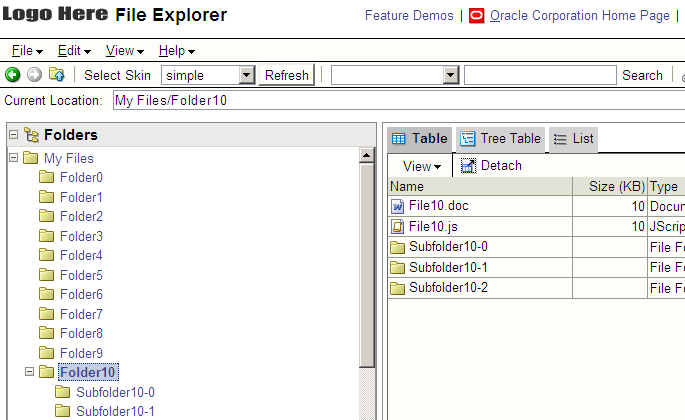The height and width of the screenshot is (420, 685).
Task: Click the My Files tree label
Action: 69,158
